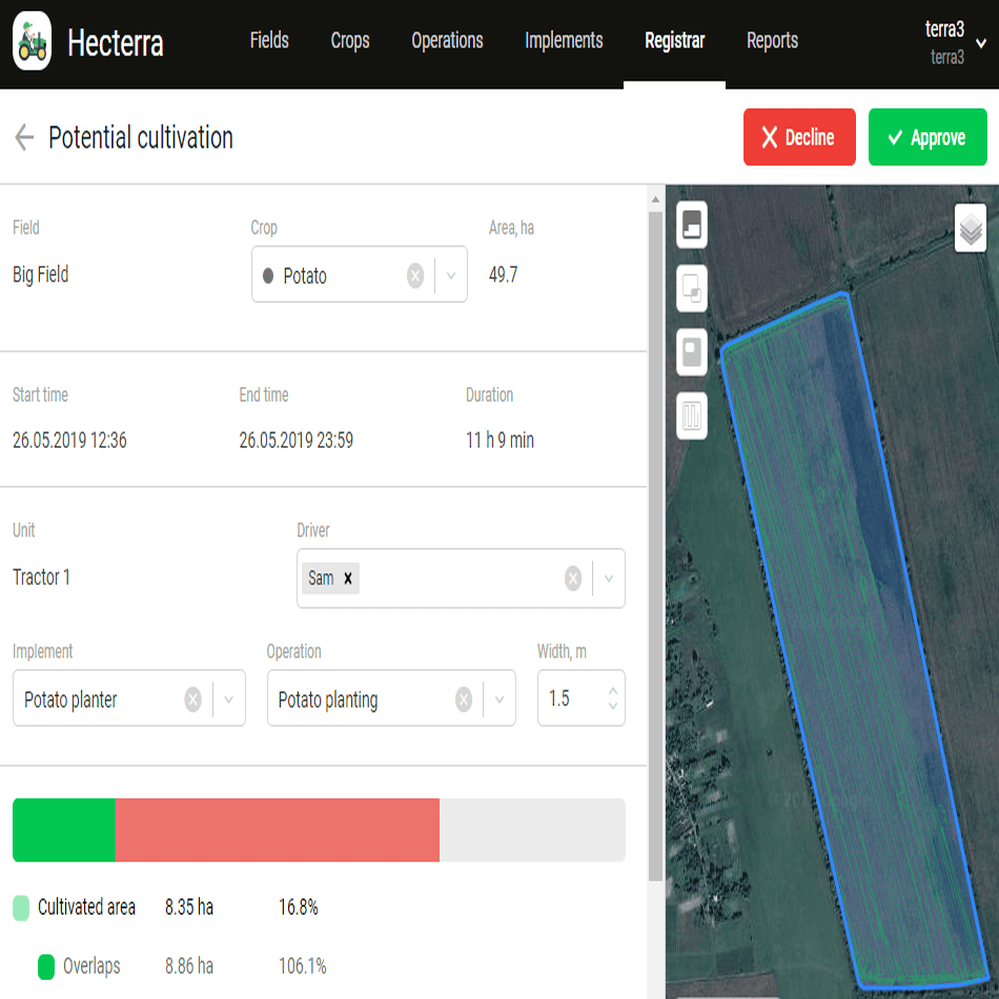Viewport: 999px width, 999px height.
Task: Toggle the map overlay with small inner square
Action: tap(692, 352)
